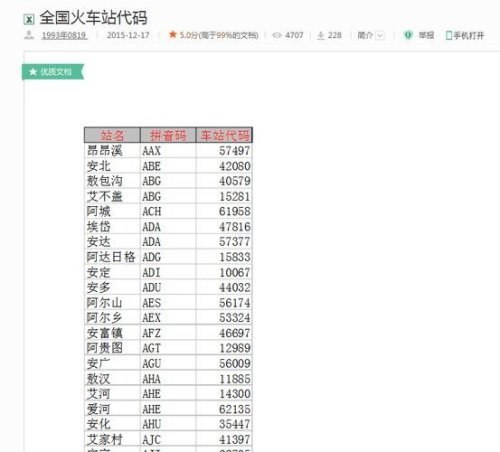Click the view count 4707

click(294, 35)
